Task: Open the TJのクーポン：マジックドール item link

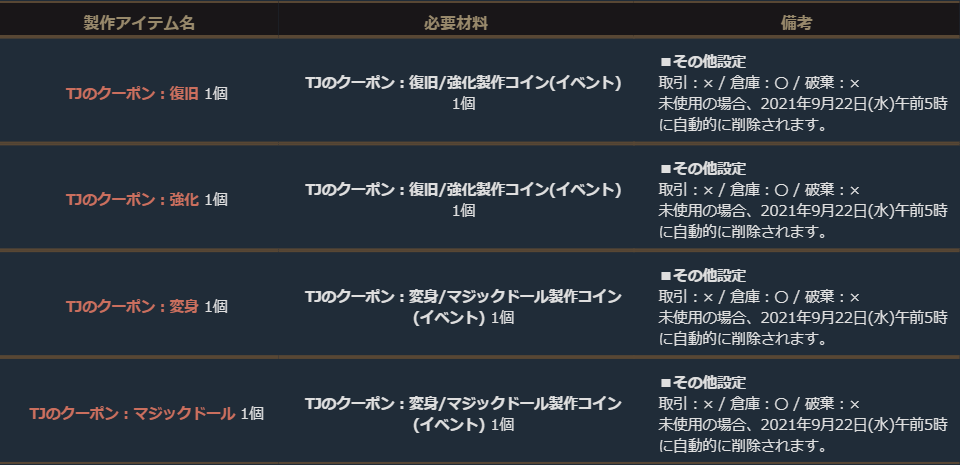Action: 132,413
